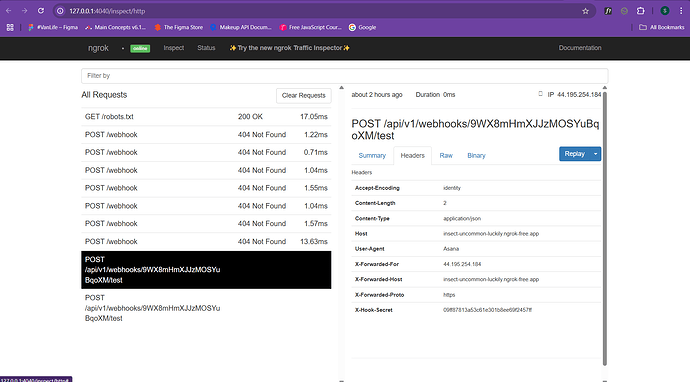Open The Figma Store bookmark
The height and width of the screenshot is (382, 690).
click(x=179, y=27)
